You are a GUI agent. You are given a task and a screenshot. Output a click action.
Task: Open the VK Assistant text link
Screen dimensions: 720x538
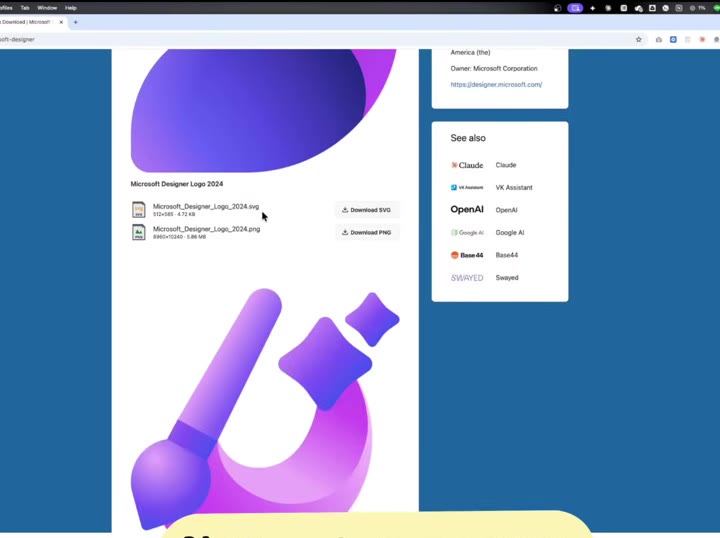point(514,187)
